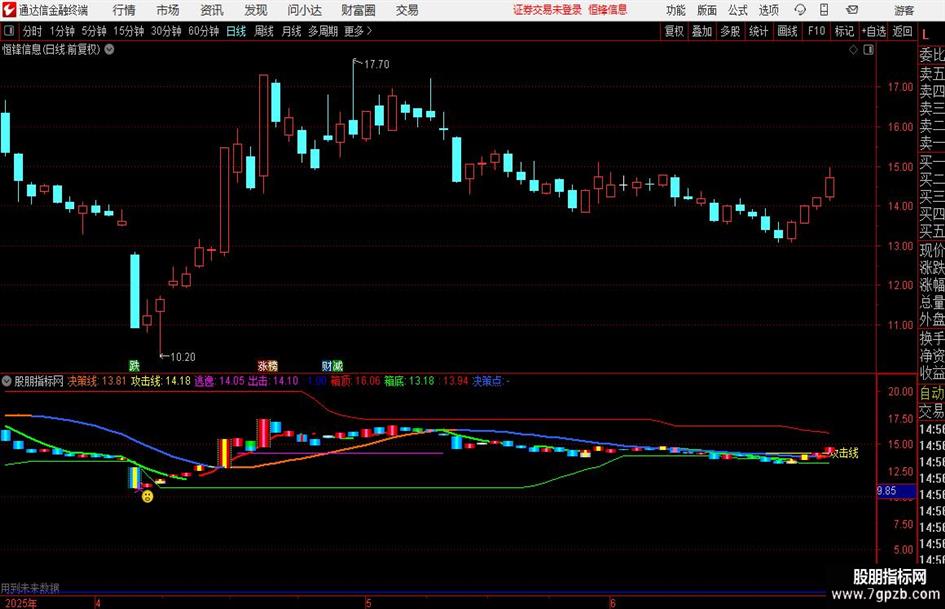Click the 17.70 high price label
The width and height of the screenshot is (945, 609).
coord(376,64)
